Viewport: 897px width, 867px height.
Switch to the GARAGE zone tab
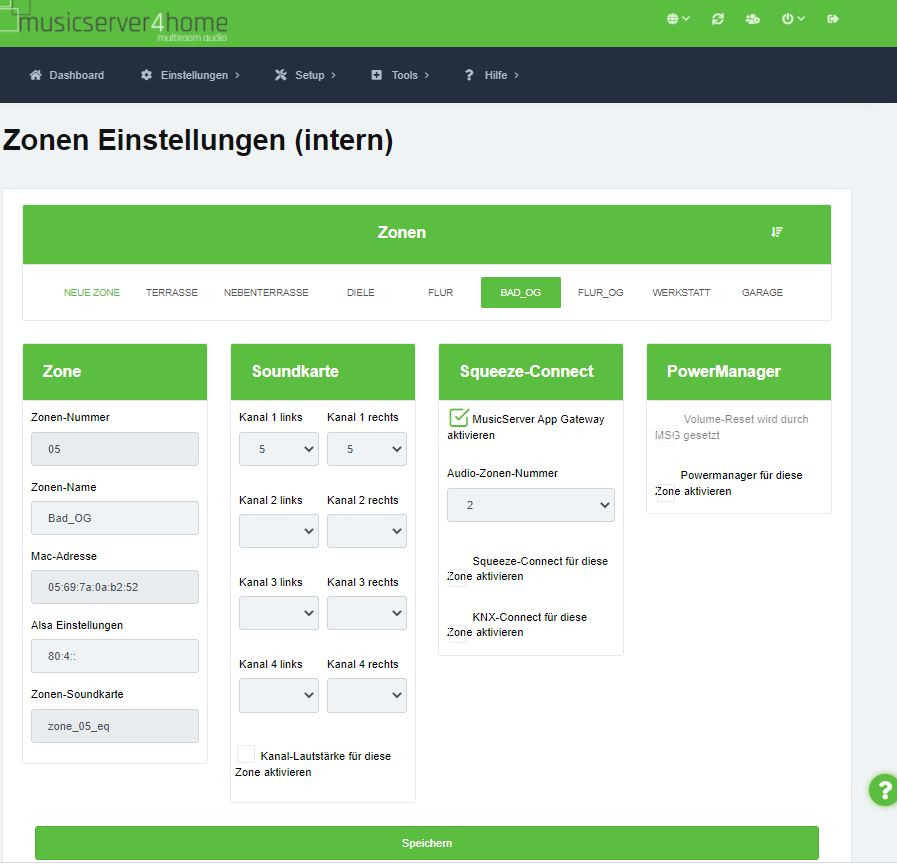click(x=762, y=292)
